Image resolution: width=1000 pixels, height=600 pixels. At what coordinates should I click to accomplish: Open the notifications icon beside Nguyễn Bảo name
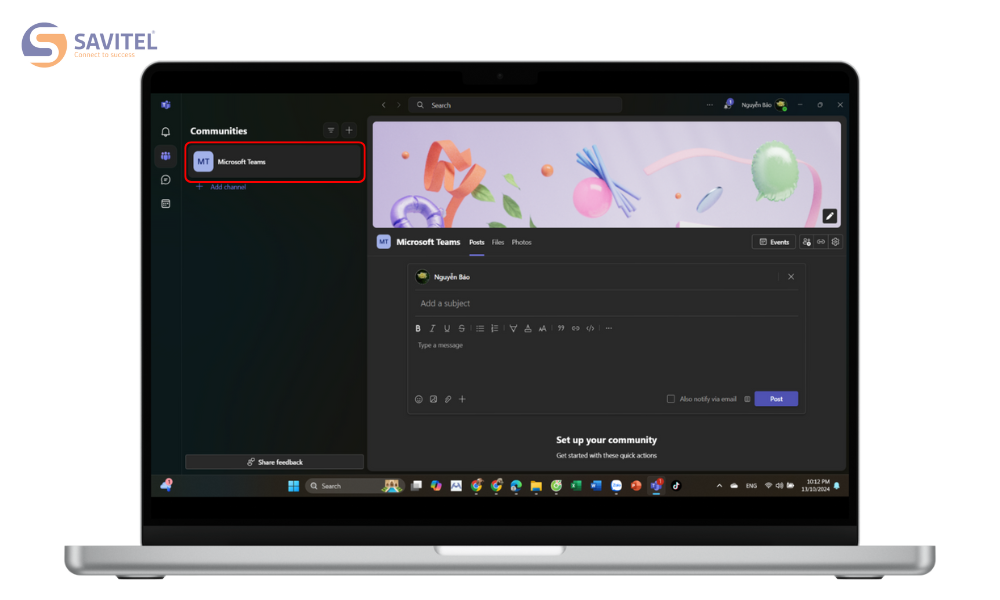pos(728,105)
